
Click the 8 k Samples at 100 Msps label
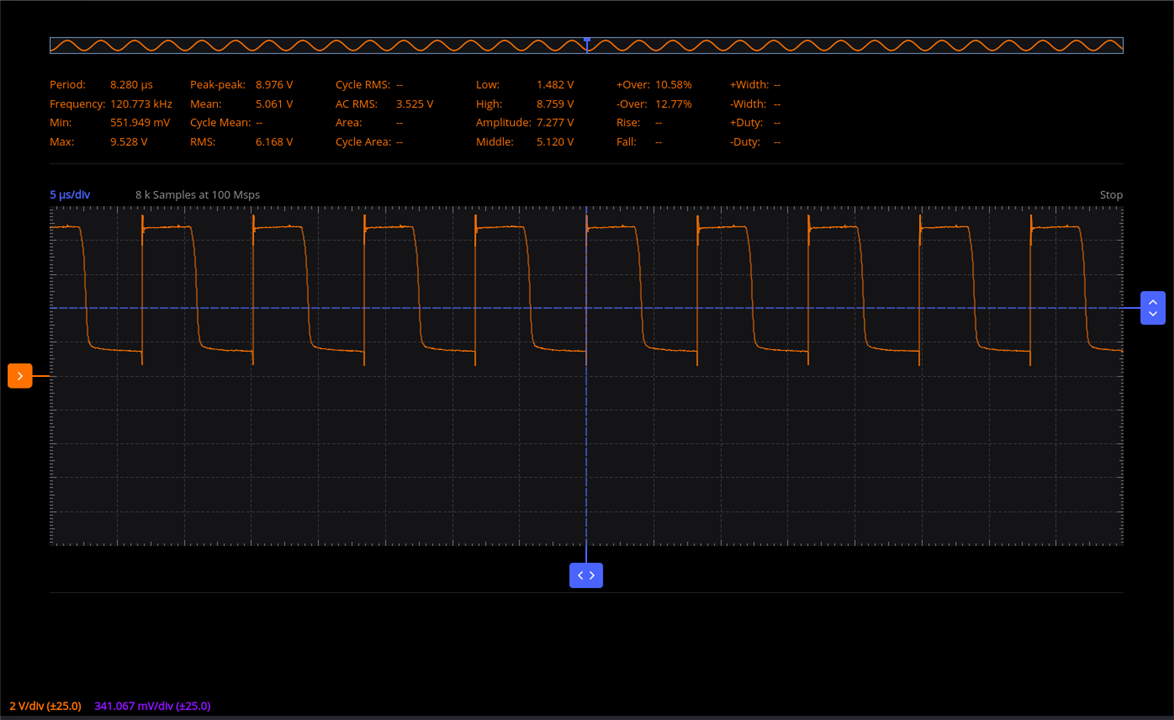pyautogui.click(x=197, y=195)
